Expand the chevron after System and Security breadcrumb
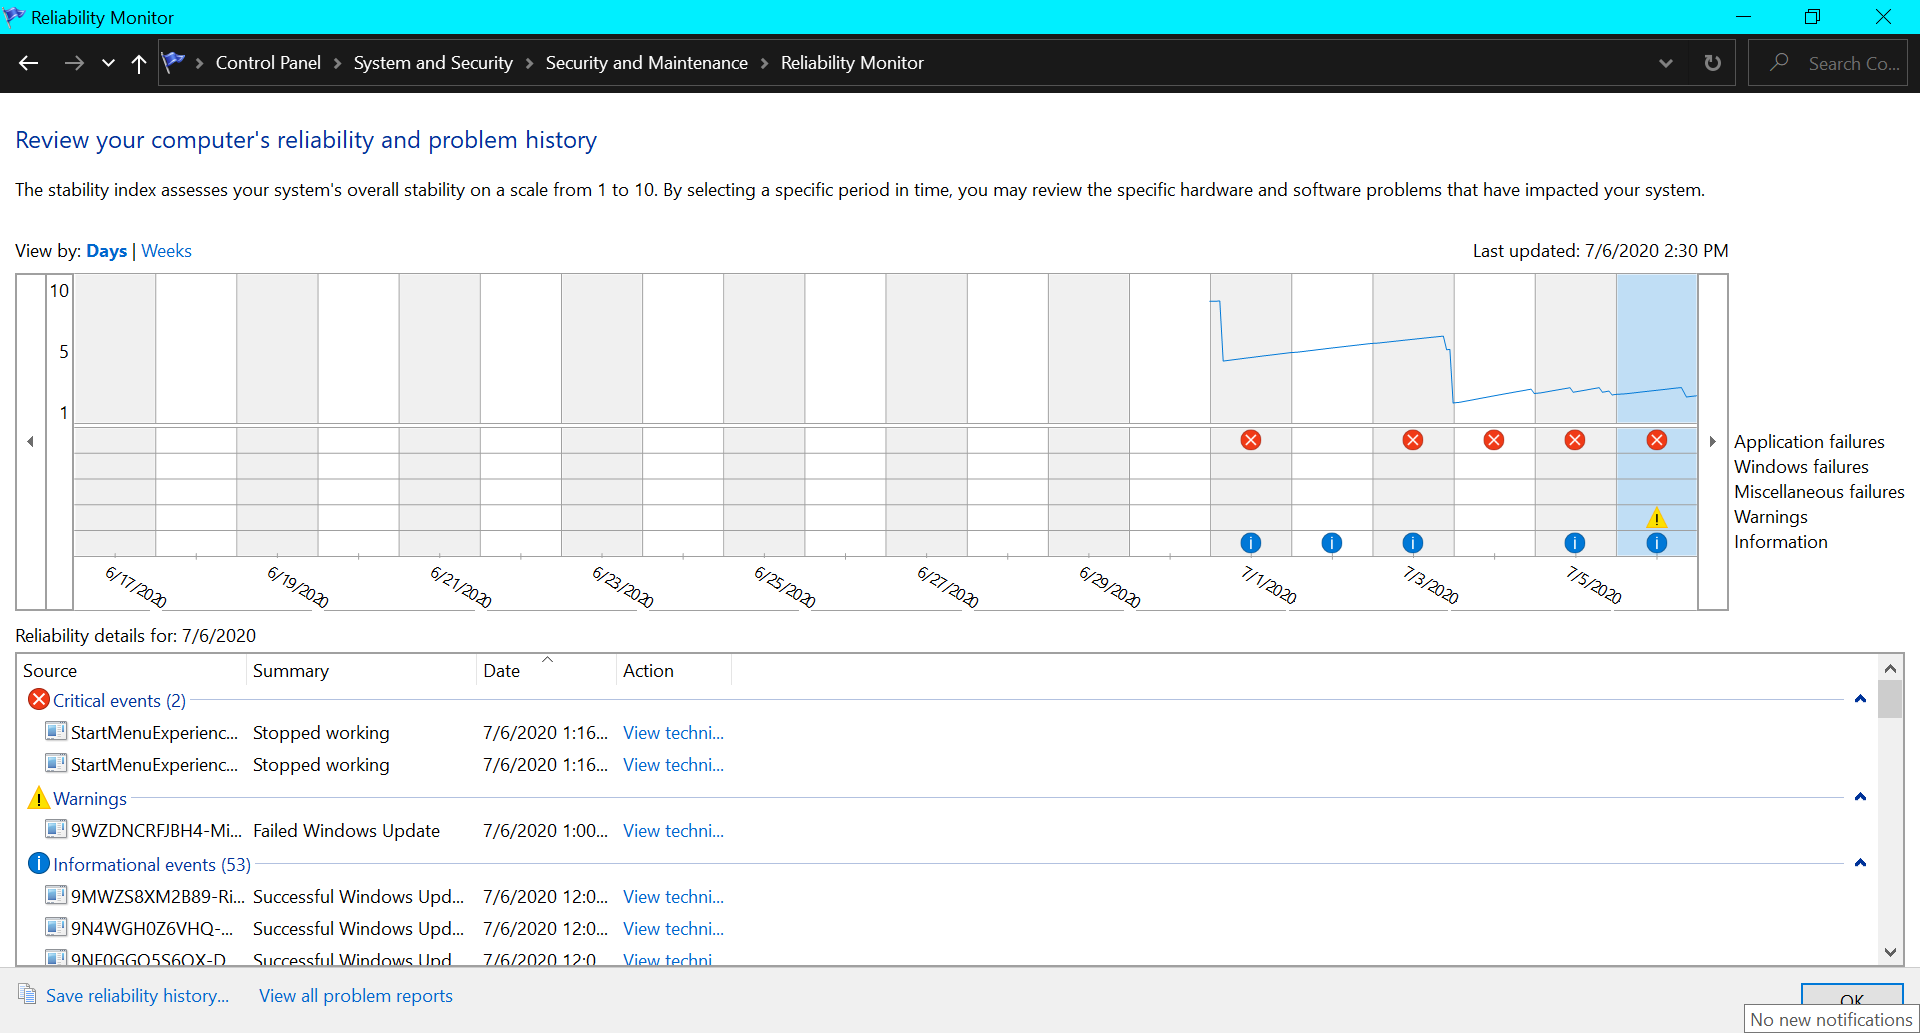Screen dimensions: 1920x1033 (x=529, y=63)
